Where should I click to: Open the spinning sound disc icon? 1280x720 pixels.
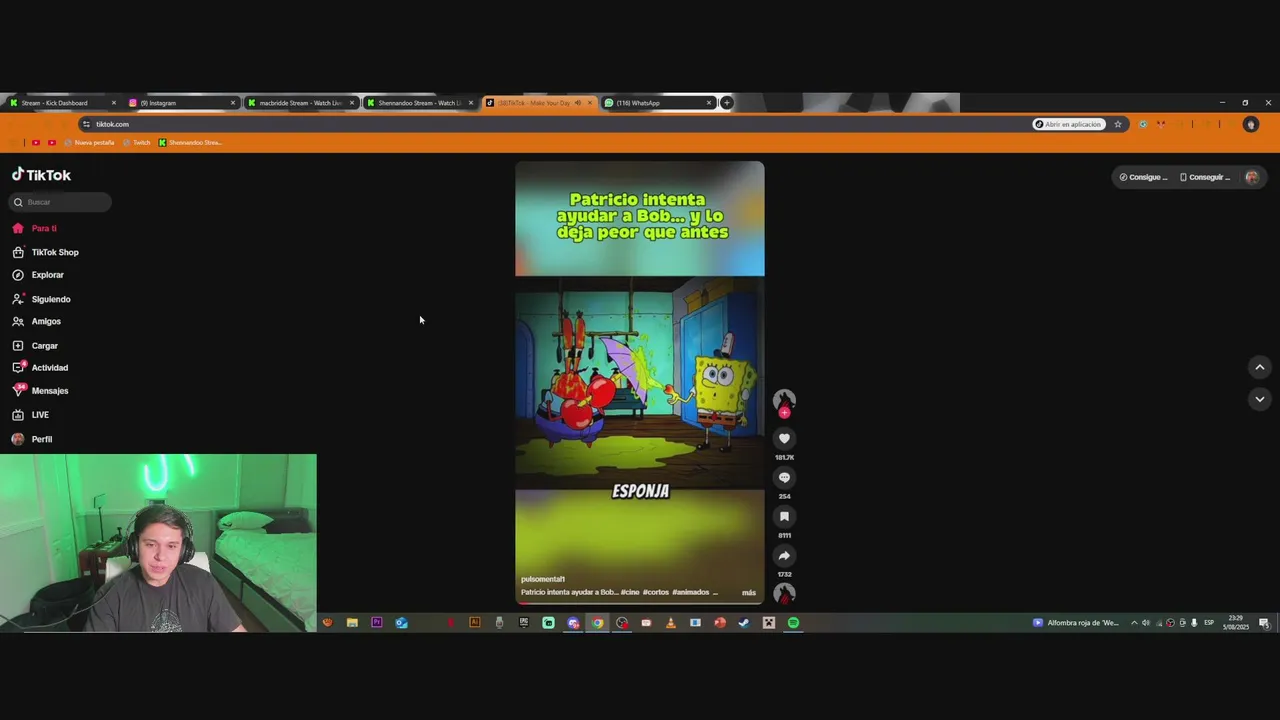(784, 594)
